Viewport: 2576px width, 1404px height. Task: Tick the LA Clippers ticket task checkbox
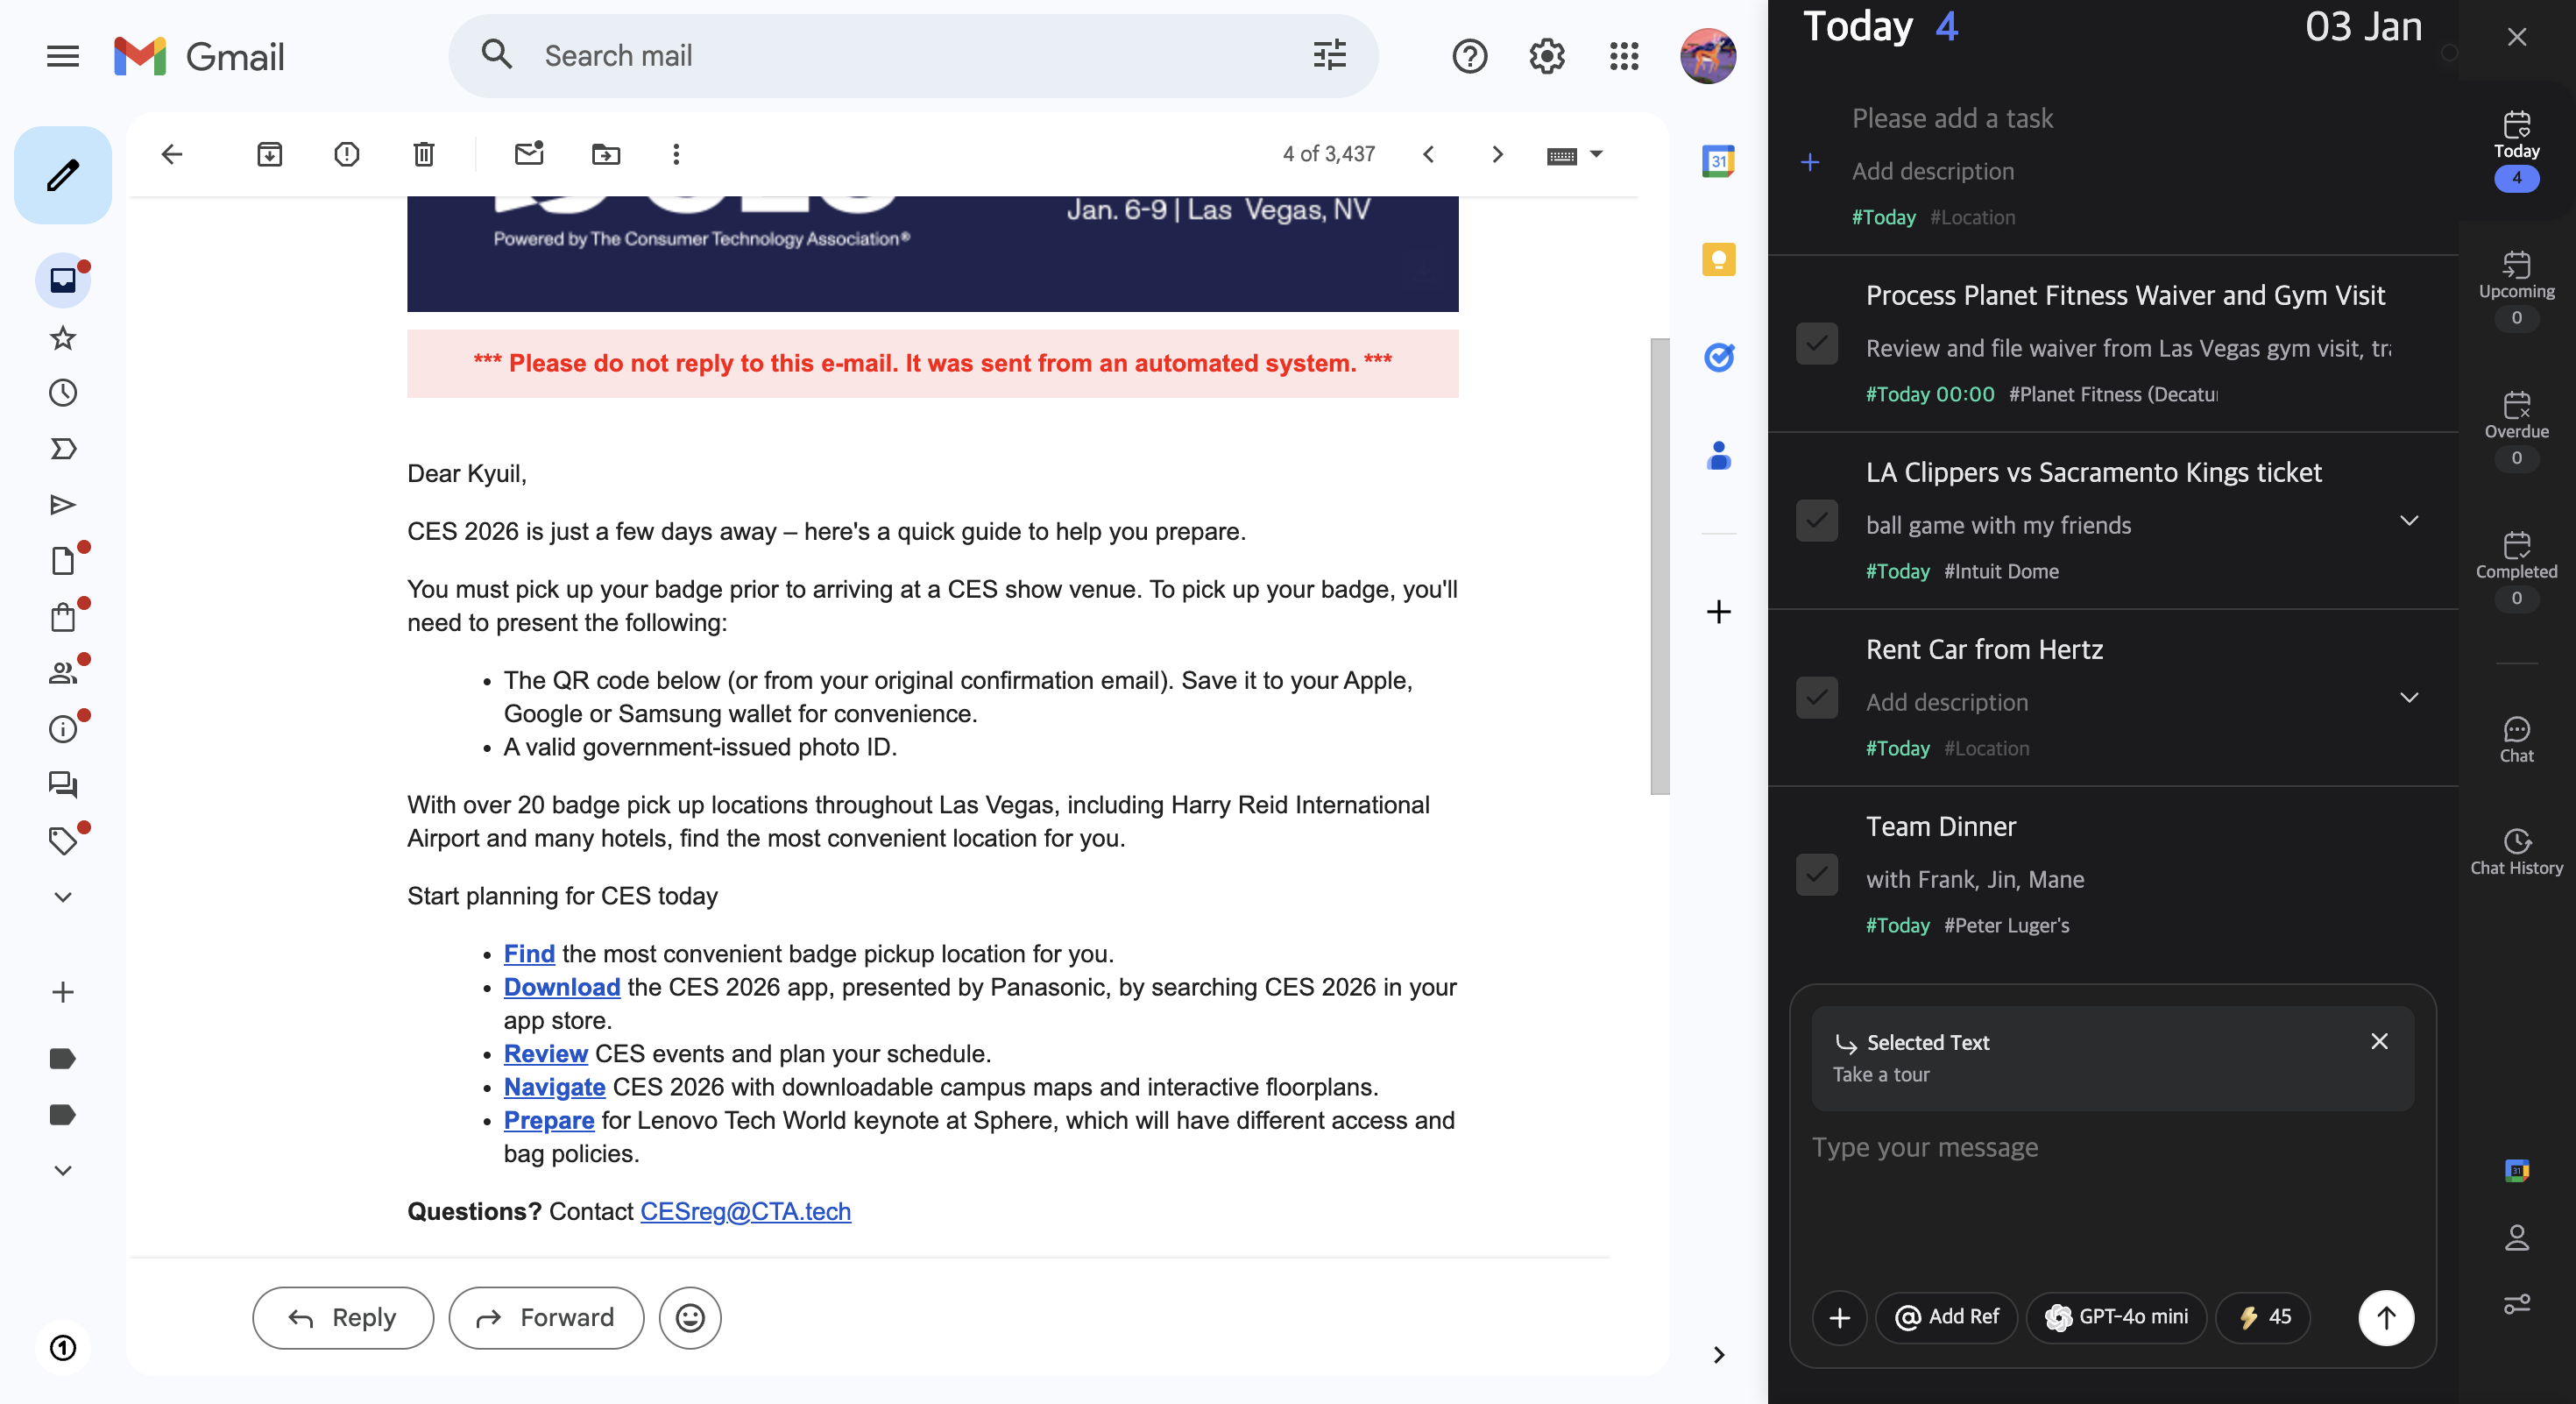tap(1816, 521)
